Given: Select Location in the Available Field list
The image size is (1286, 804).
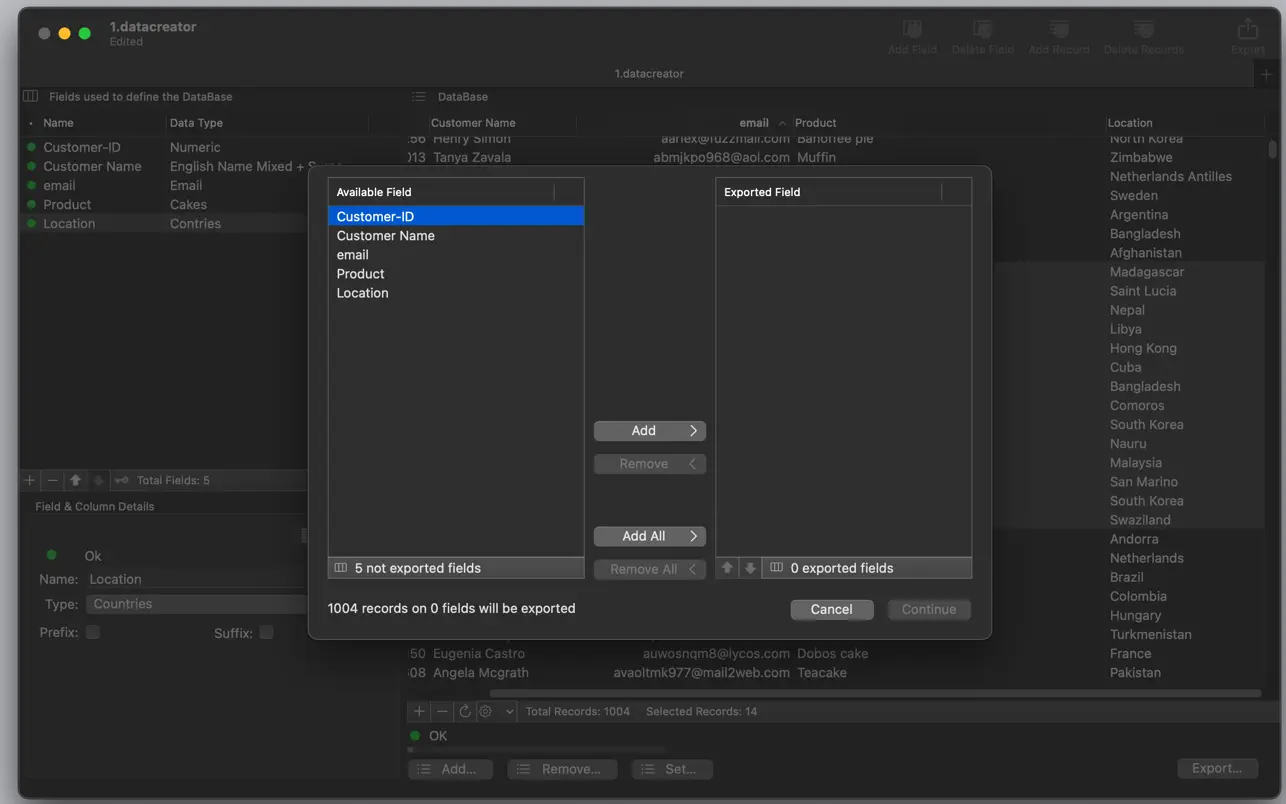Looking at the screenshot, I should [456, 293].
